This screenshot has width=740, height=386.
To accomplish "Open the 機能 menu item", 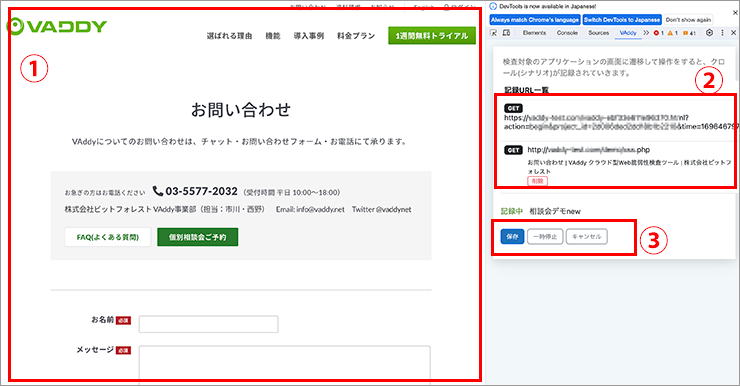I will 273,36.
